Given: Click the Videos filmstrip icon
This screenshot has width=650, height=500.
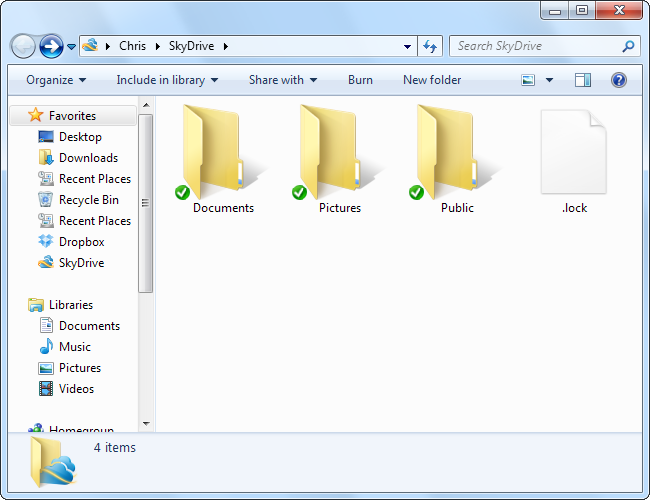Looking at the screenshot, I should [x=46, y=388].
